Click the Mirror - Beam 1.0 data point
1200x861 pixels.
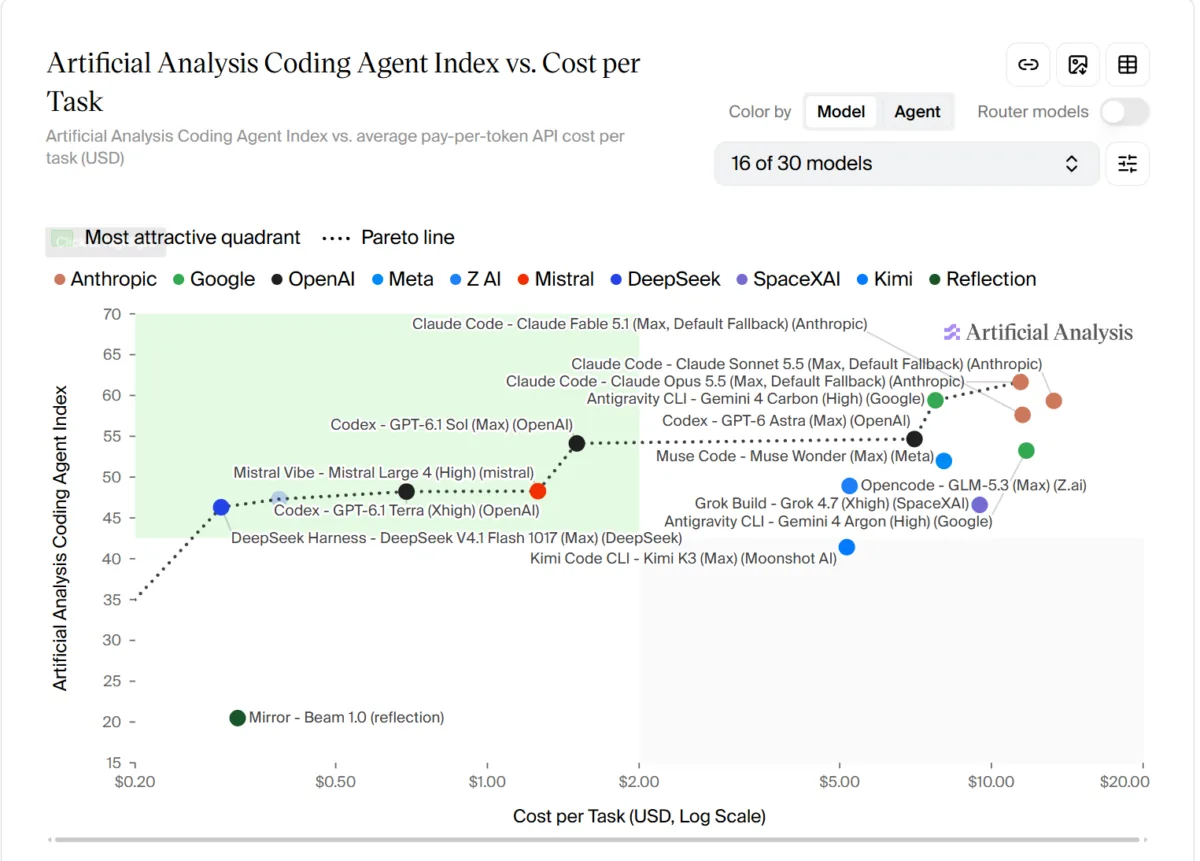click(237, 718)
